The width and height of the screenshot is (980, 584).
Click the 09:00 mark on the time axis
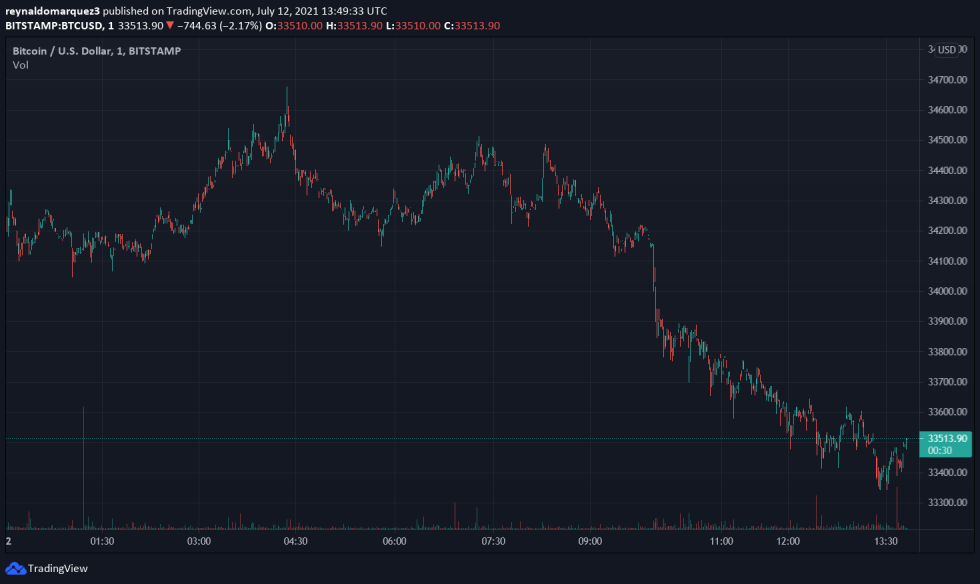pos(590,539)
